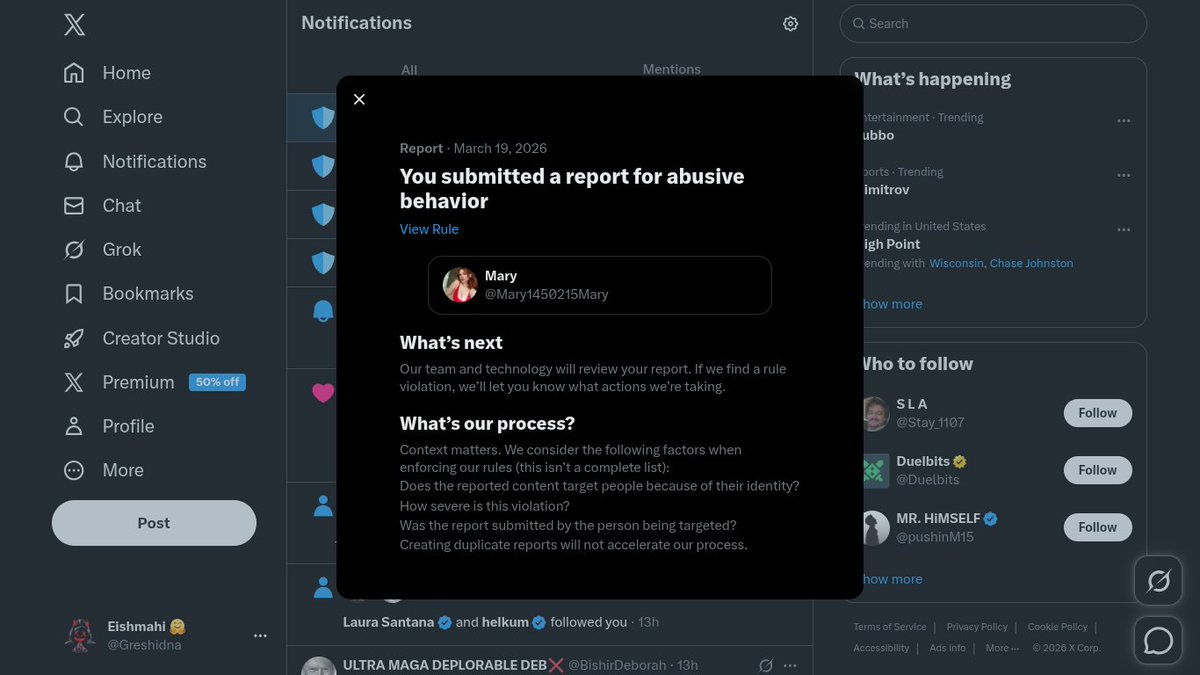The height and width of the screenshot is (675, 1200).
Task: Click Grok icon on DEB's post
Action: tap(766, 665)
